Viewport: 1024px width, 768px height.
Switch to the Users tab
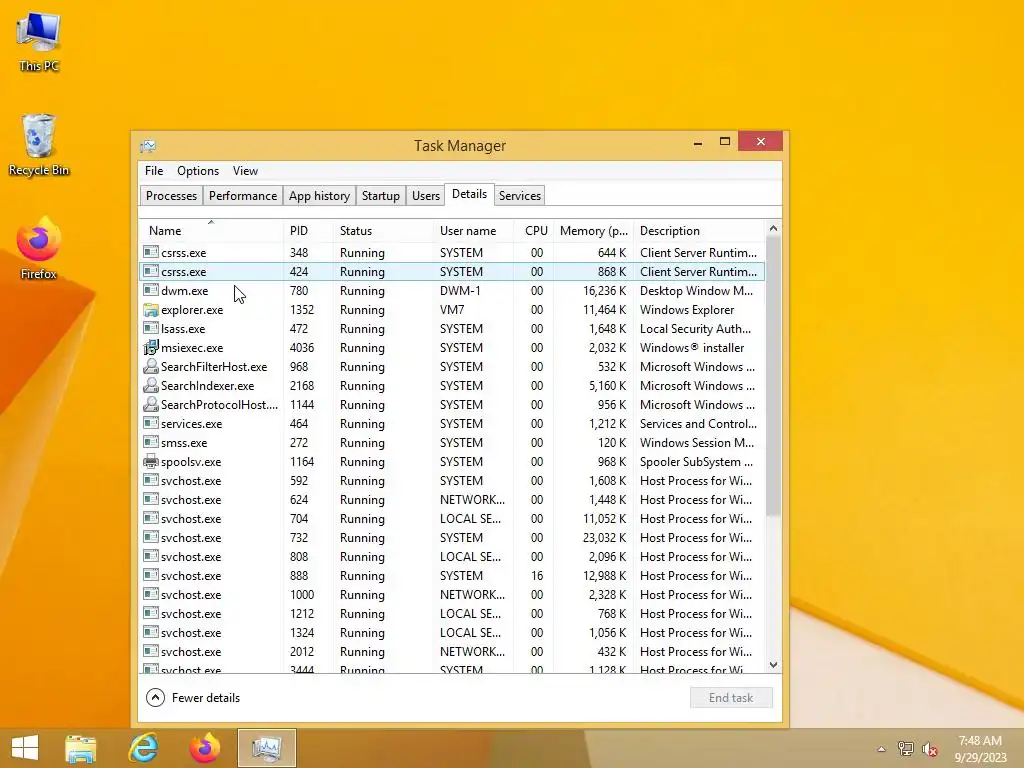426,196
